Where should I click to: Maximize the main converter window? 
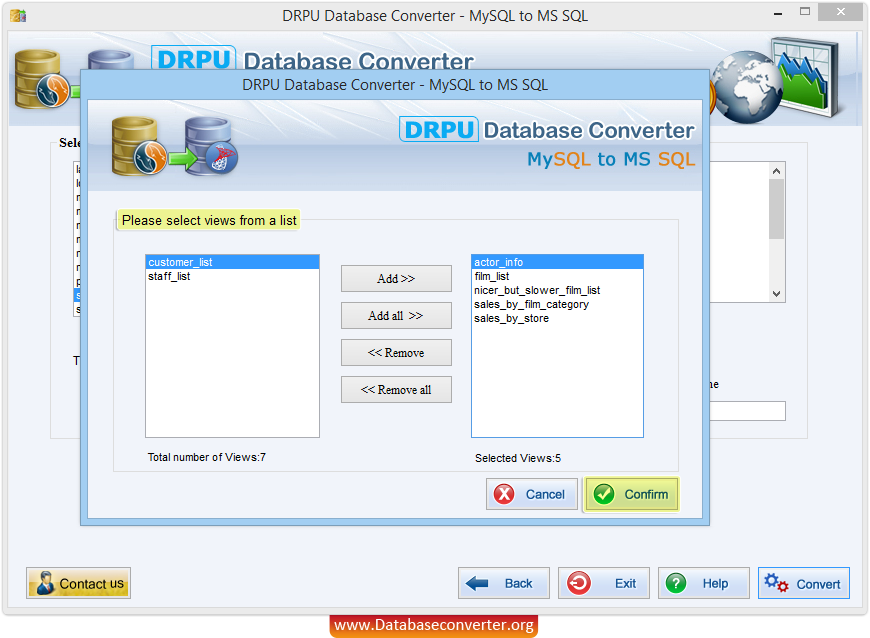click(805, 12)
